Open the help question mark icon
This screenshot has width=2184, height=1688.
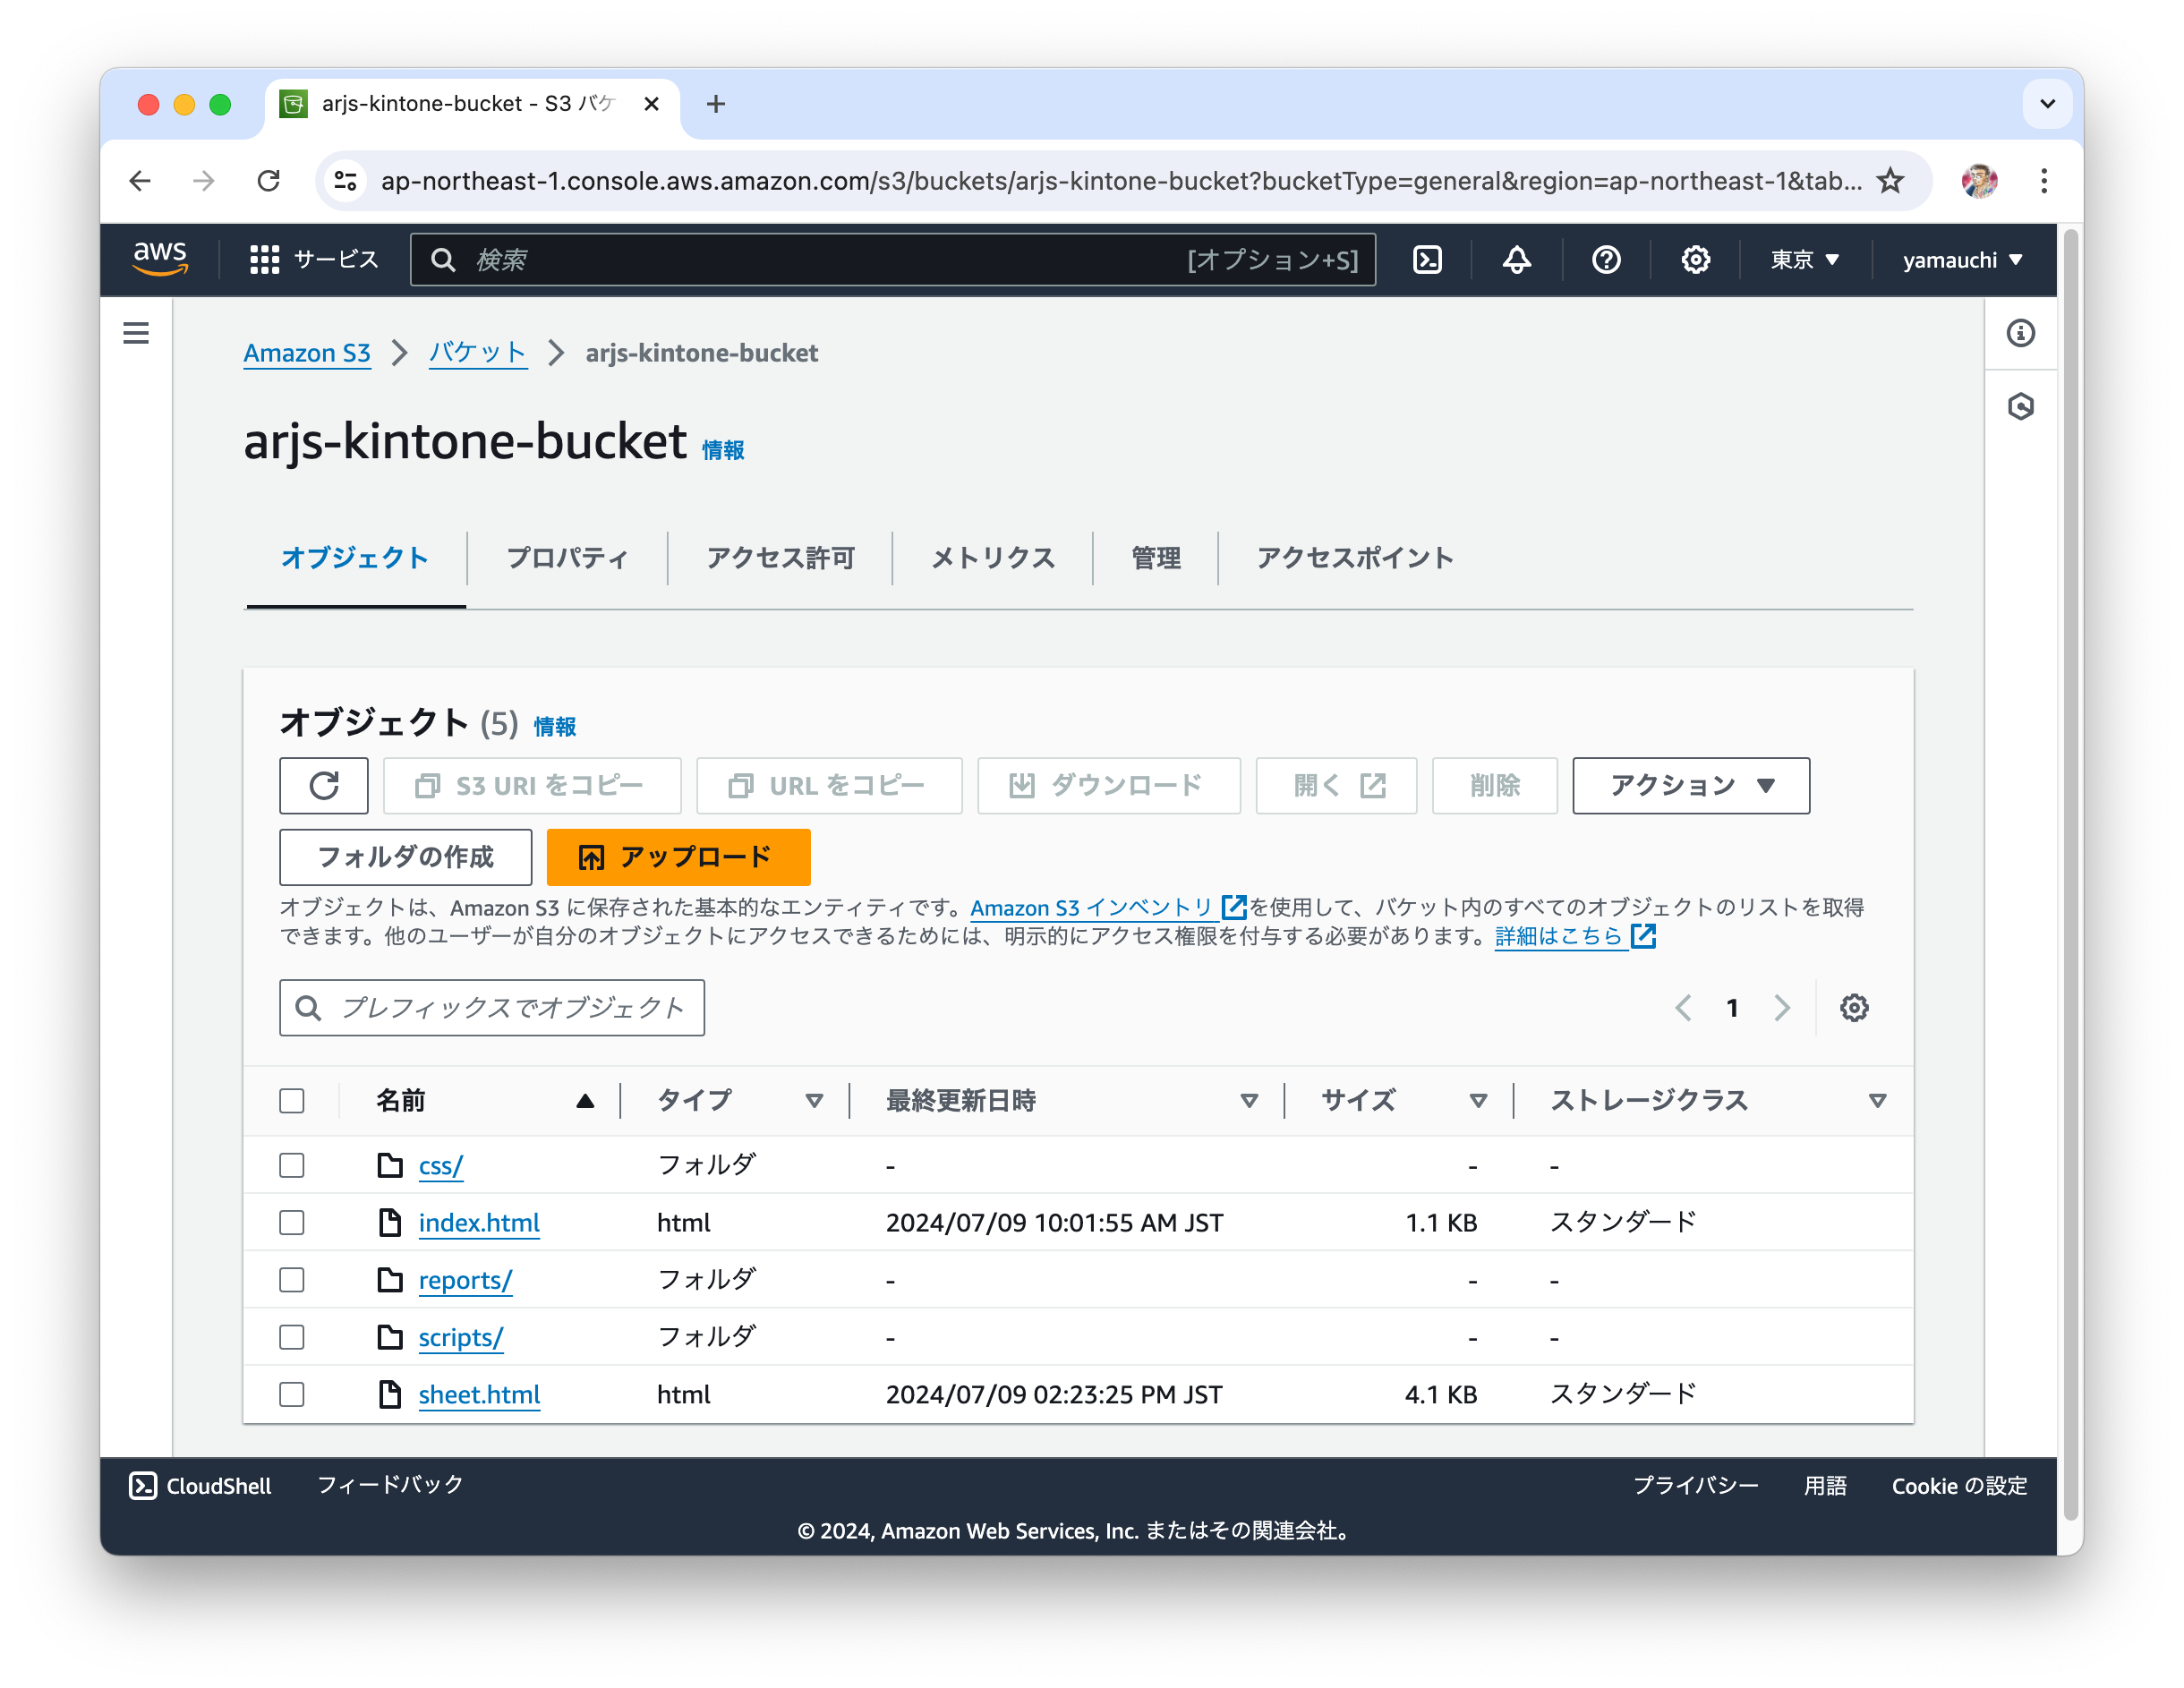pyautogui.click(x=1606, y=260)
